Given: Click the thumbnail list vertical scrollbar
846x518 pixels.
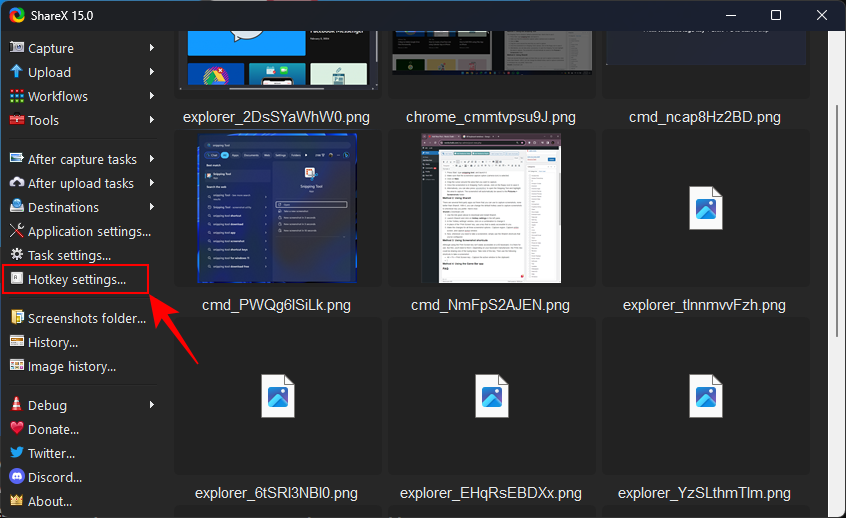Looking at the screenshot, I should pyautogui.click(x=837, y=221).
